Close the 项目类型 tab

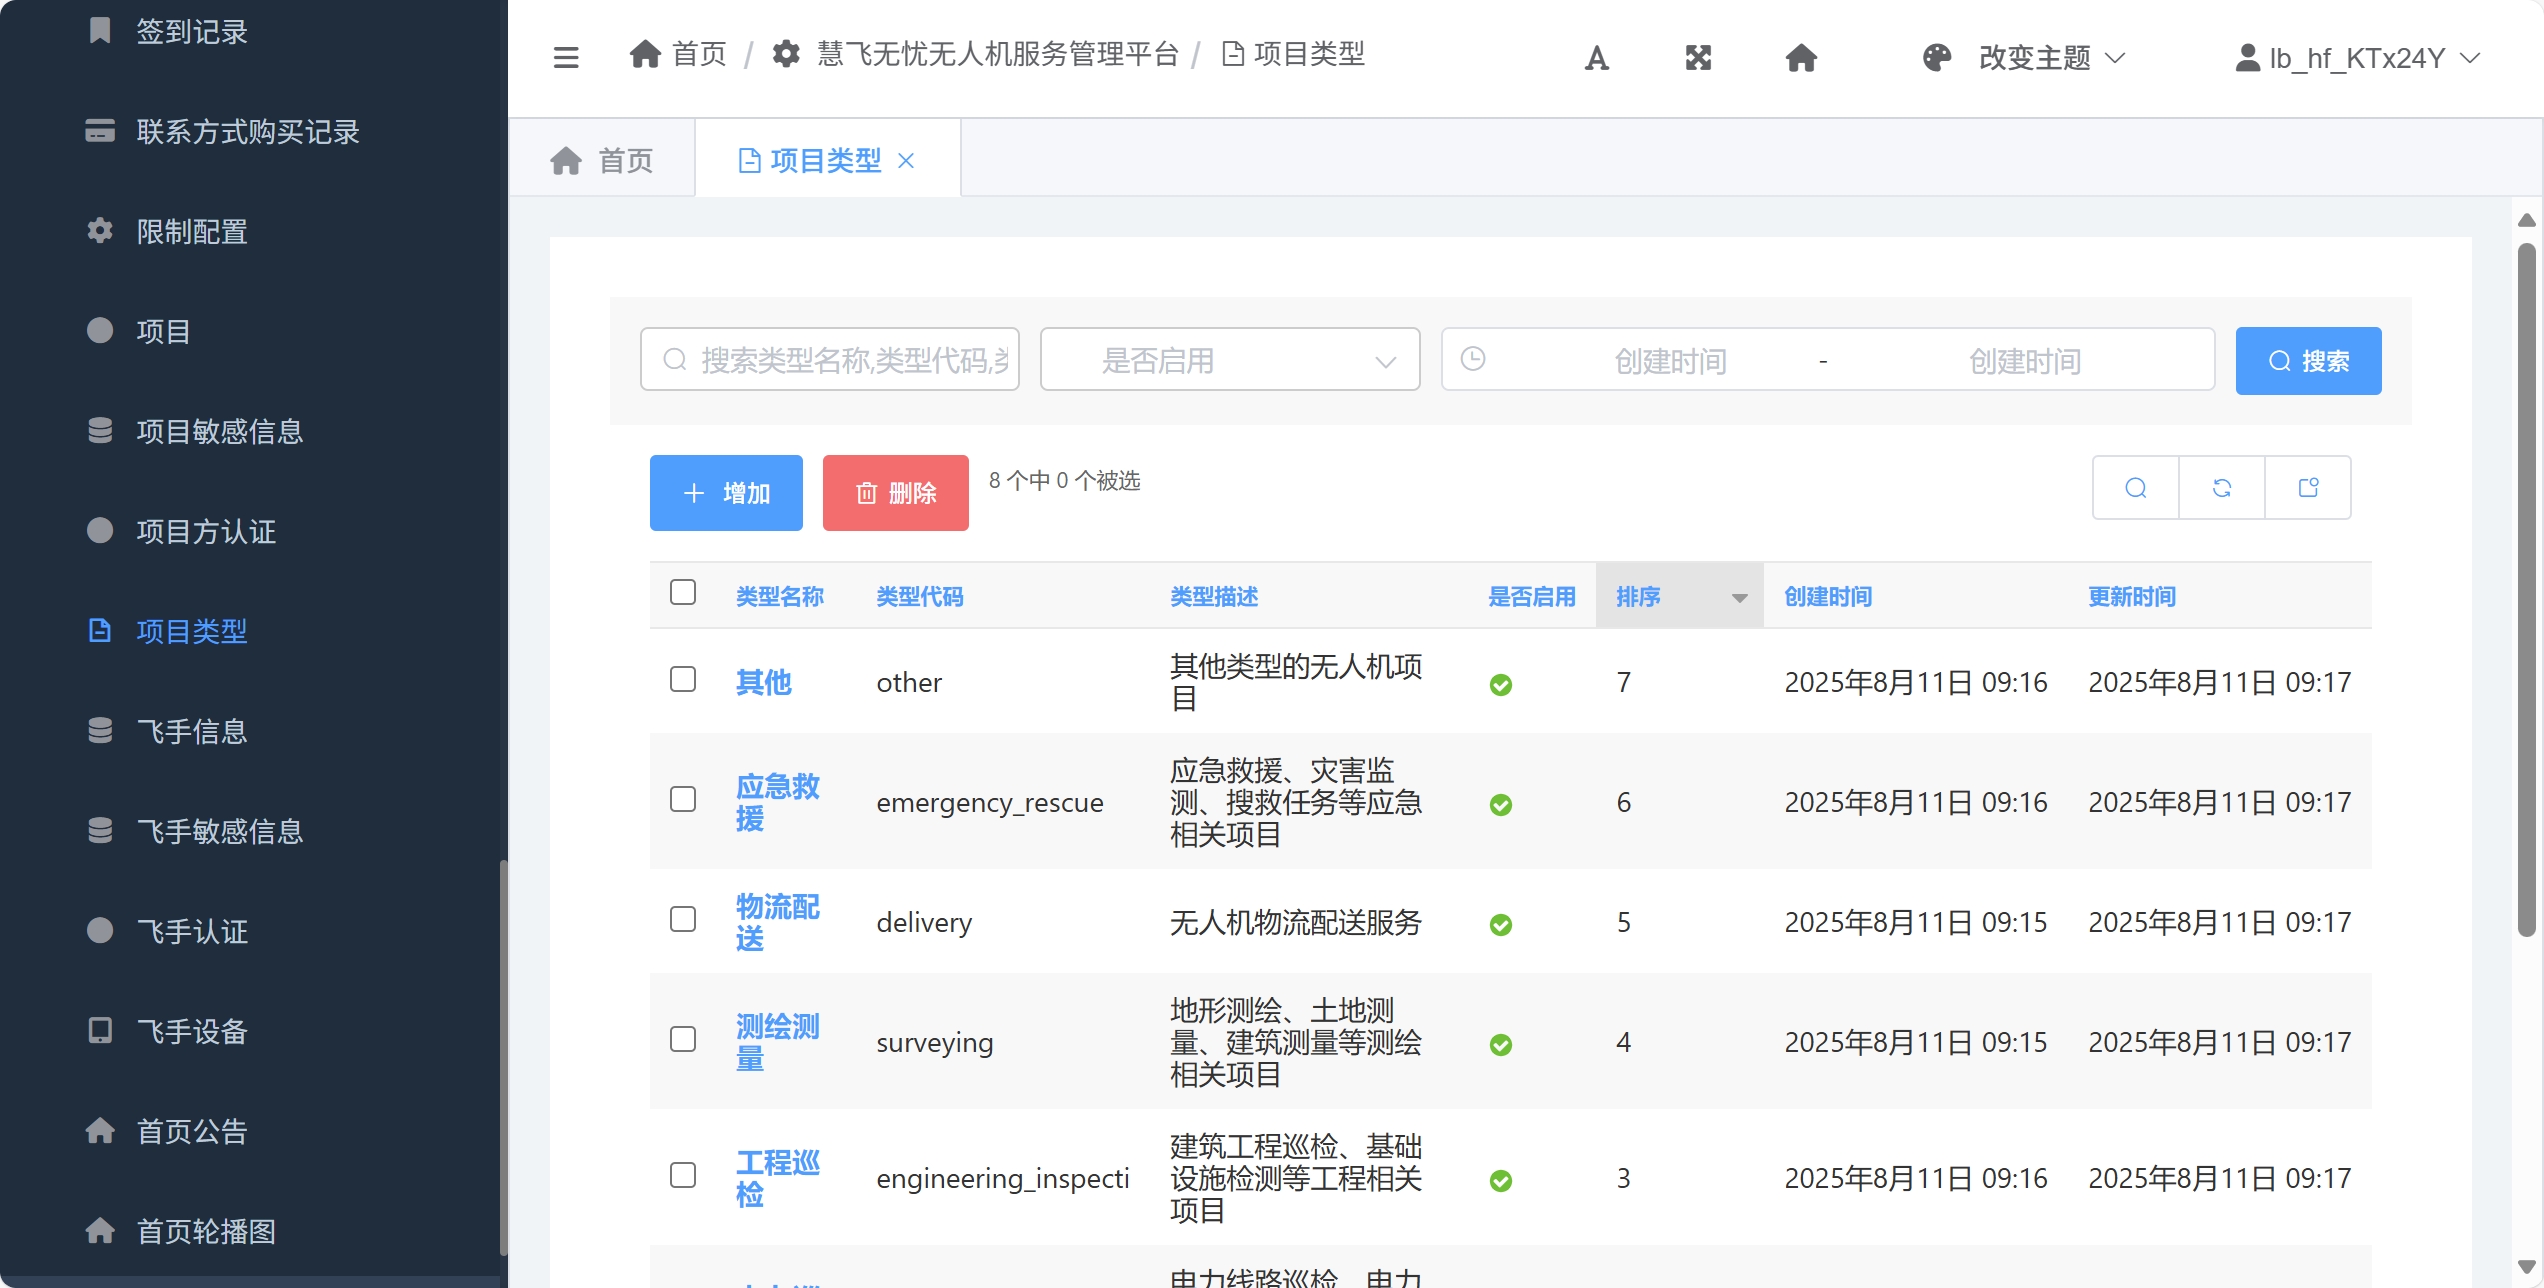pos(906,161)
